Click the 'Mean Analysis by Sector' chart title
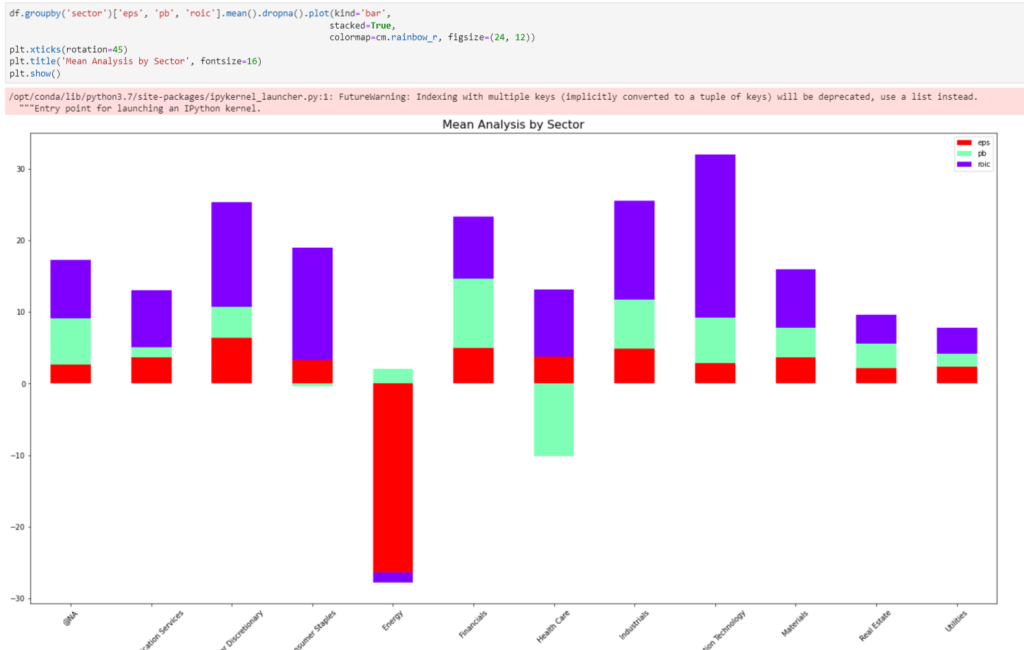This screenshot has height=650, width=1024. pyautogui.click(x=513, y=125)
